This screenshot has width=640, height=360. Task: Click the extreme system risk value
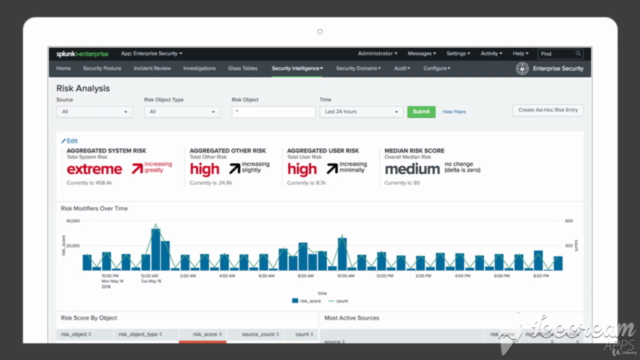click(94, 169)
